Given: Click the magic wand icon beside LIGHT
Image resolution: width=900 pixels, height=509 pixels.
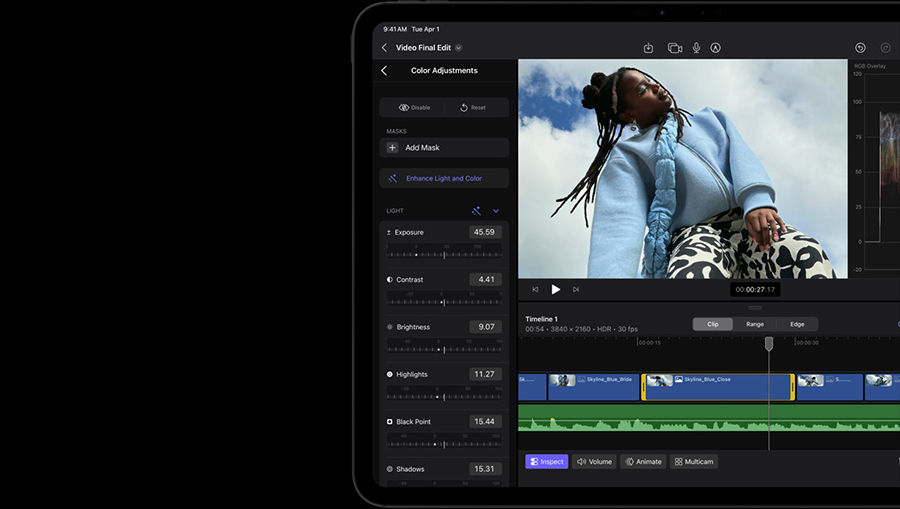Looking at the screenshot, I should tap(477, 211).
